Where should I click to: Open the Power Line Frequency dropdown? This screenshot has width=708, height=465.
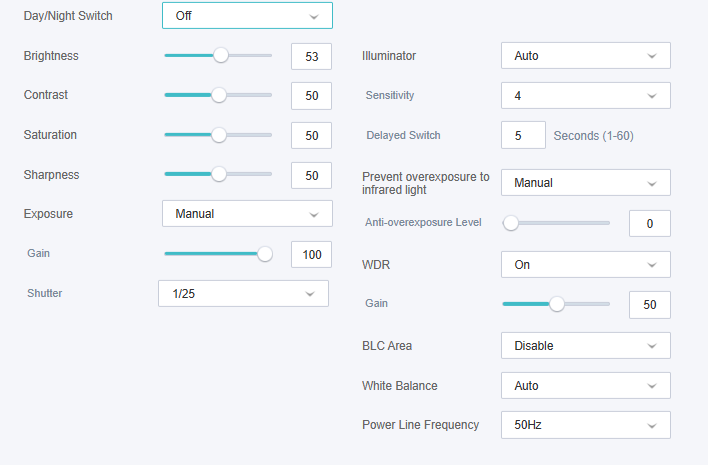pyautogui.click(x=585, y=425)
